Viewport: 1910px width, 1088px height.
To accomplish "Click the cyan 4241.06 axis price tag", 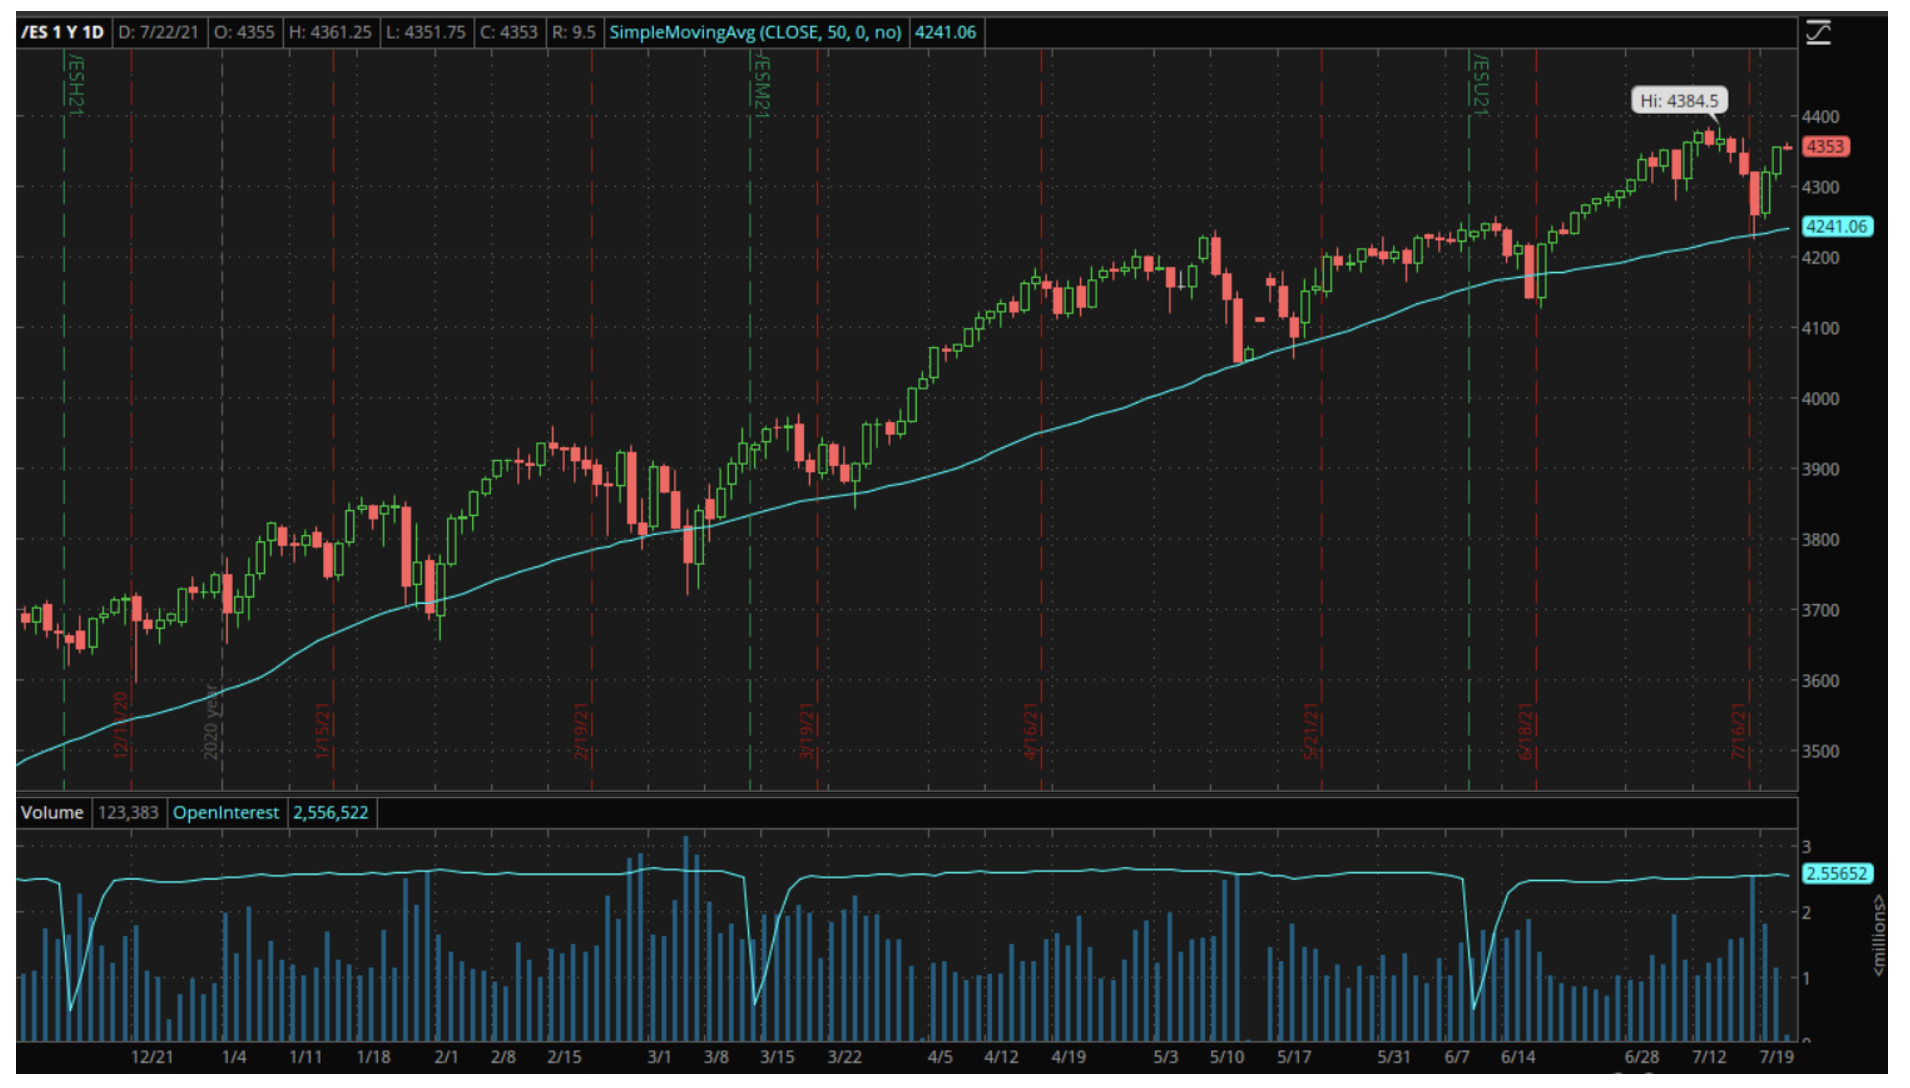I will [1836, 227].
